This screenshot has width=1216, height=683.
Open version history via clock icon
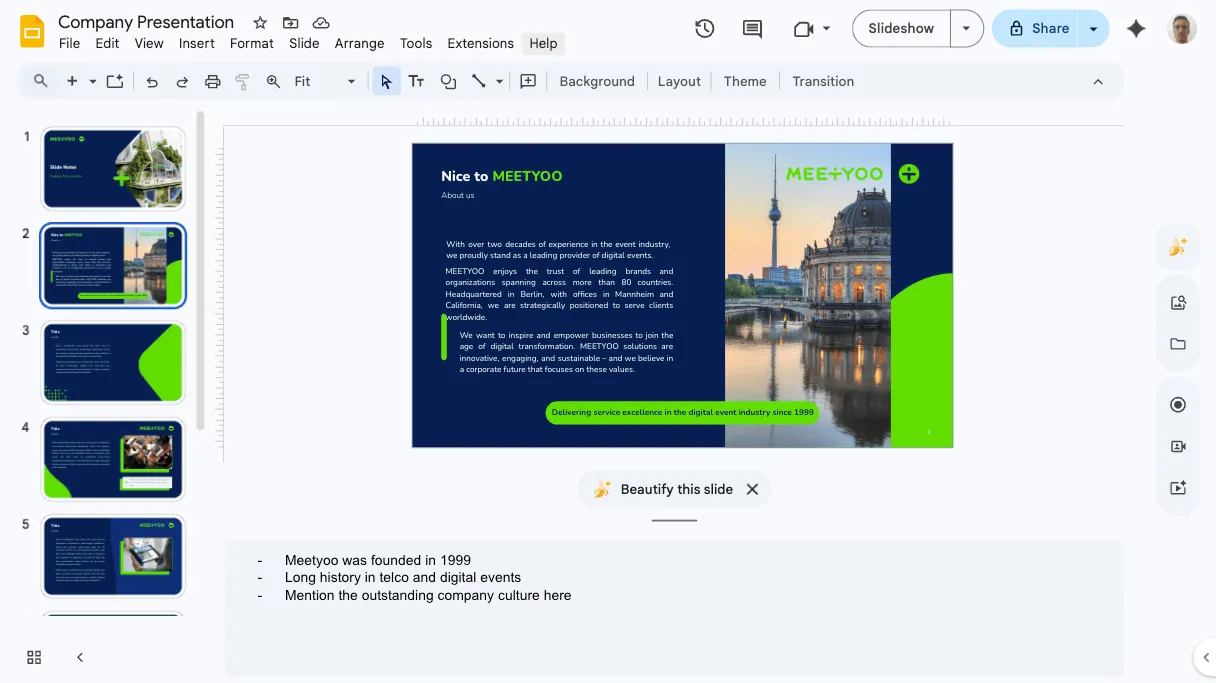pos(704,29)
